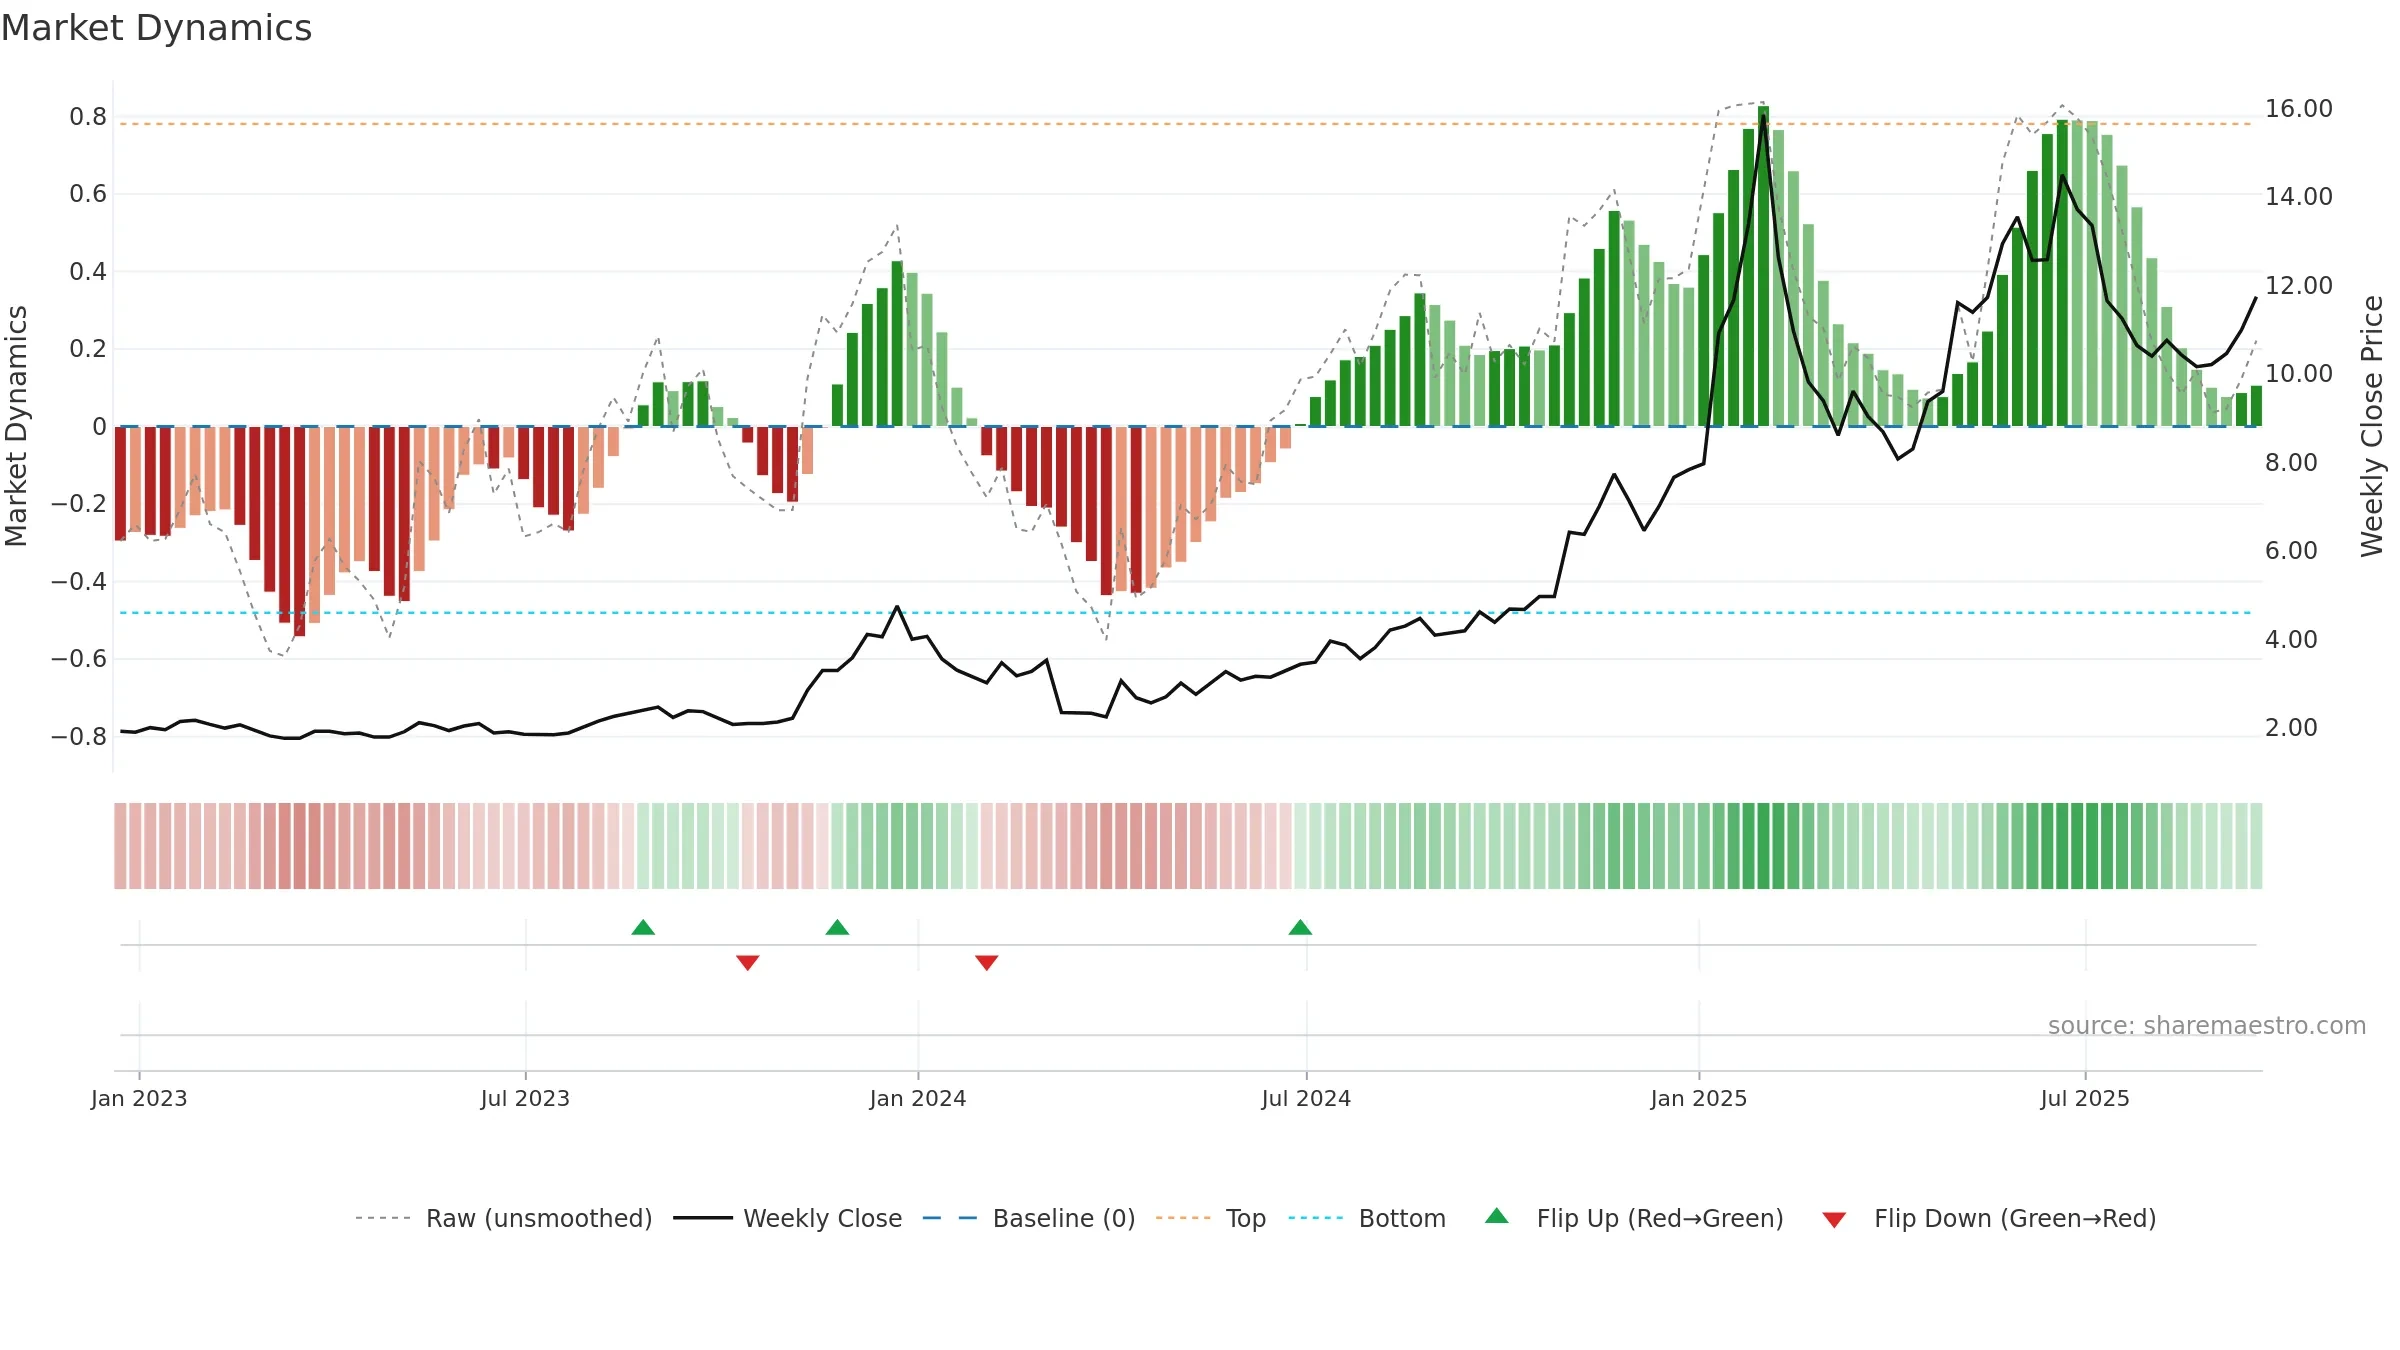Click the 12.00 price axis label

point(2299,286)
